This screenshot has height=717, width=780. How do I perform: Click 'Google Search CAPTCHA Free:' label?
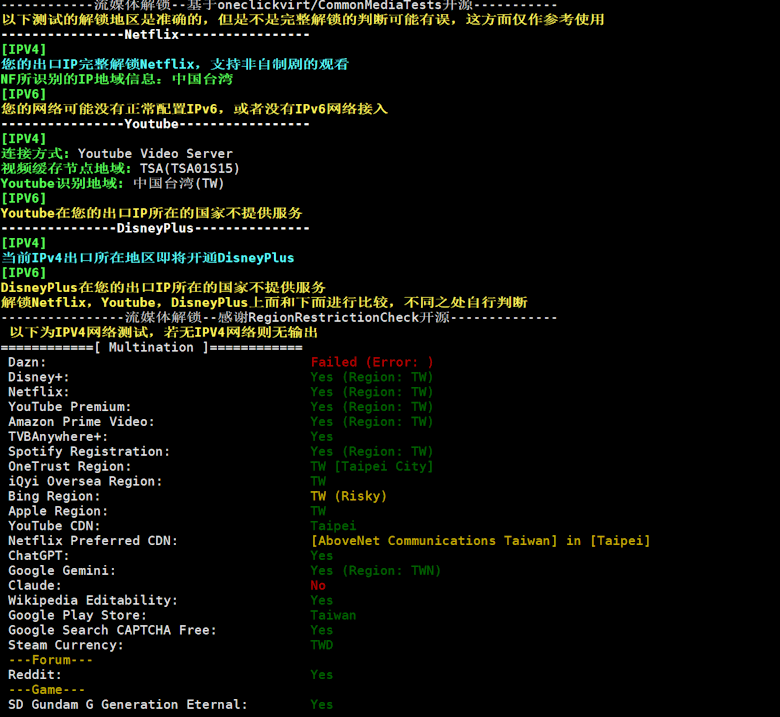tap(112, 630)
